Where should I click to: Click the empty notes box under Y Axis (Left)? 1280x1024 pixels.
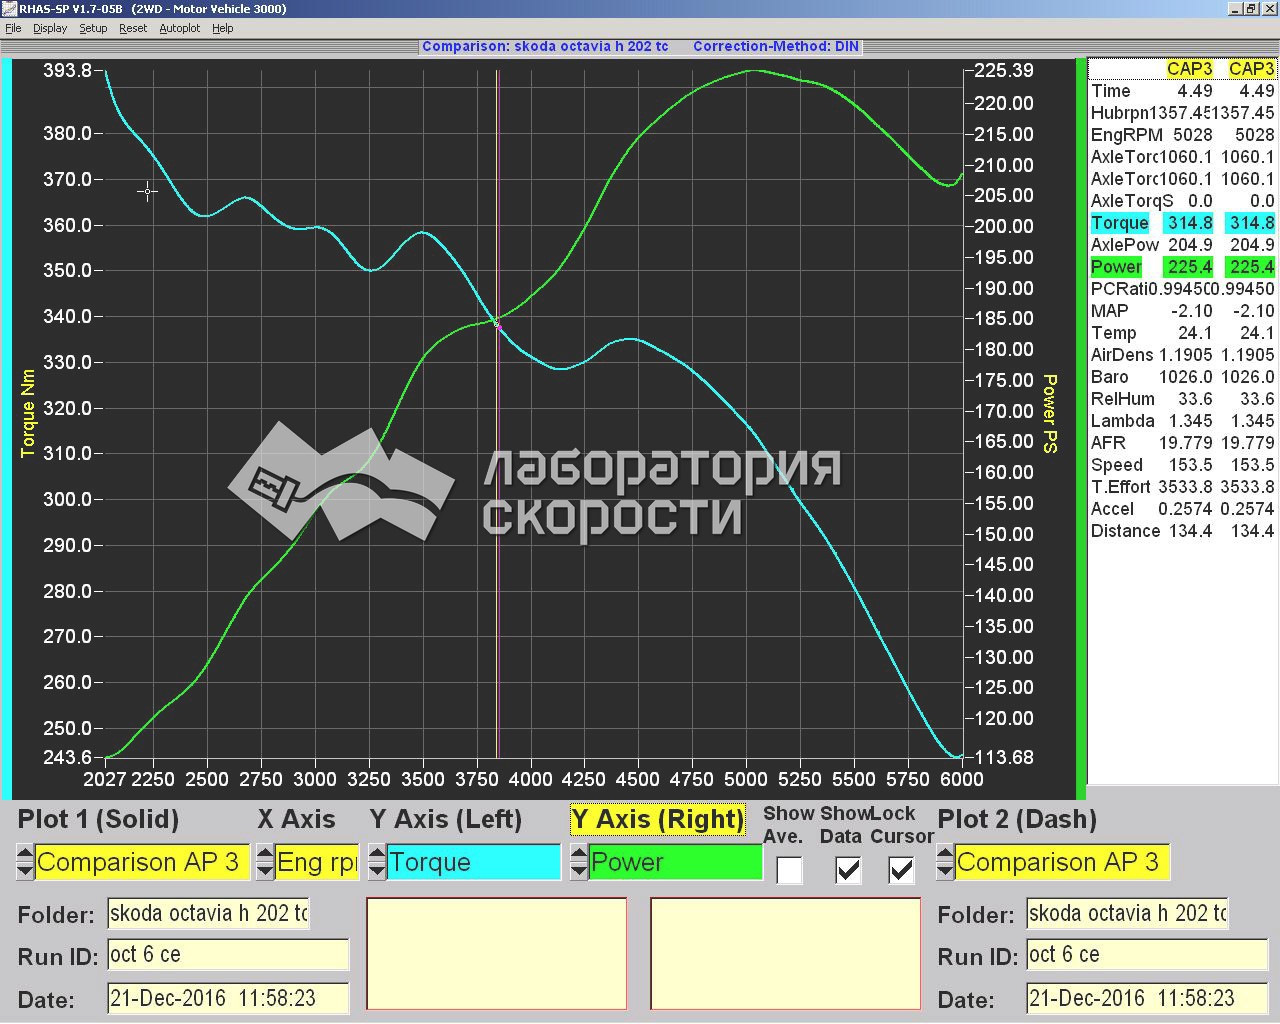click(x=497, y=954)
